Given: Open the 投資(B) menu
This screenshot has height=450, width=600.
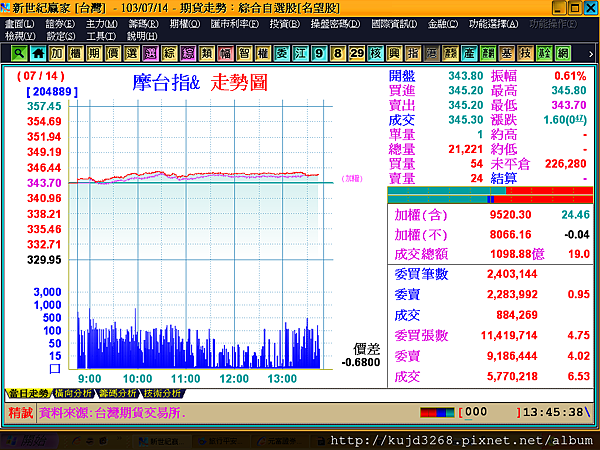Looking at the screenshot, I should click(285, 24).
